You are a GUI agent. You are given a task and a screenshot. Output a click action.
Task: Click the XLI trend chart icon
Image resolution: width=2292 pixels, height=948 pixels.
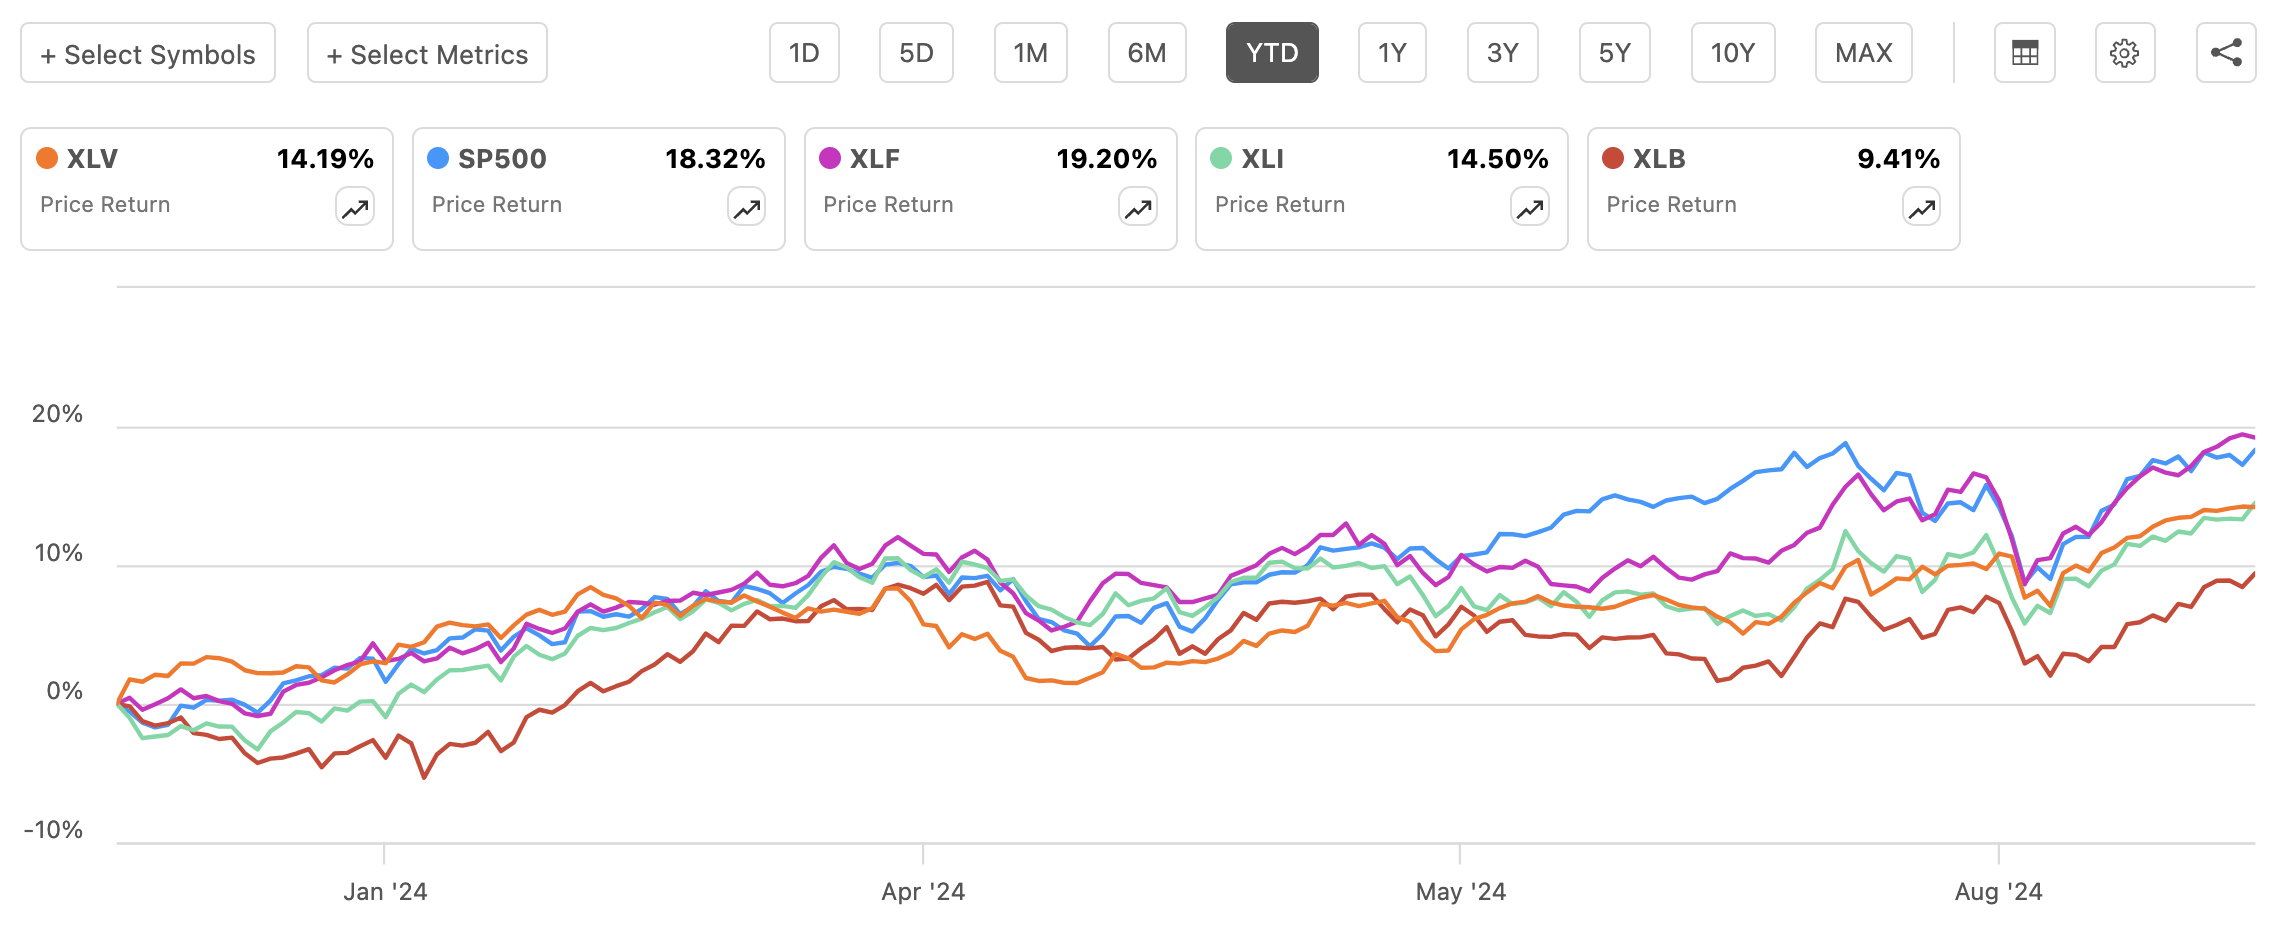(x=1530, y=208)
